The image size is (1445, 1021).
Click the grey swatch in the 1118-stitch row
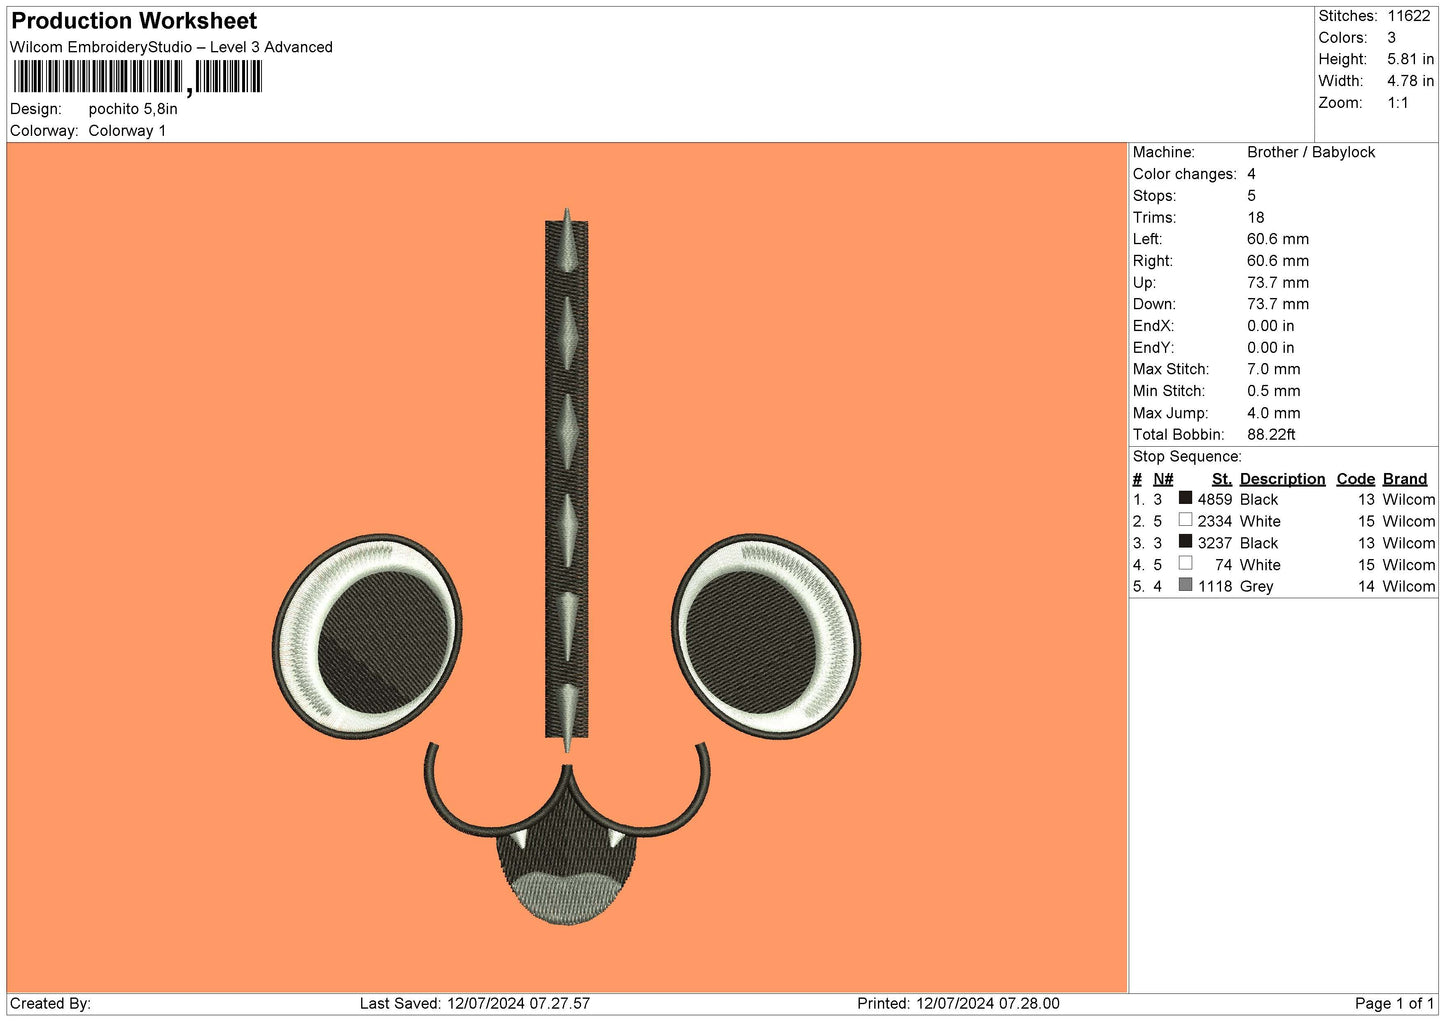[x=1185, y=585]
